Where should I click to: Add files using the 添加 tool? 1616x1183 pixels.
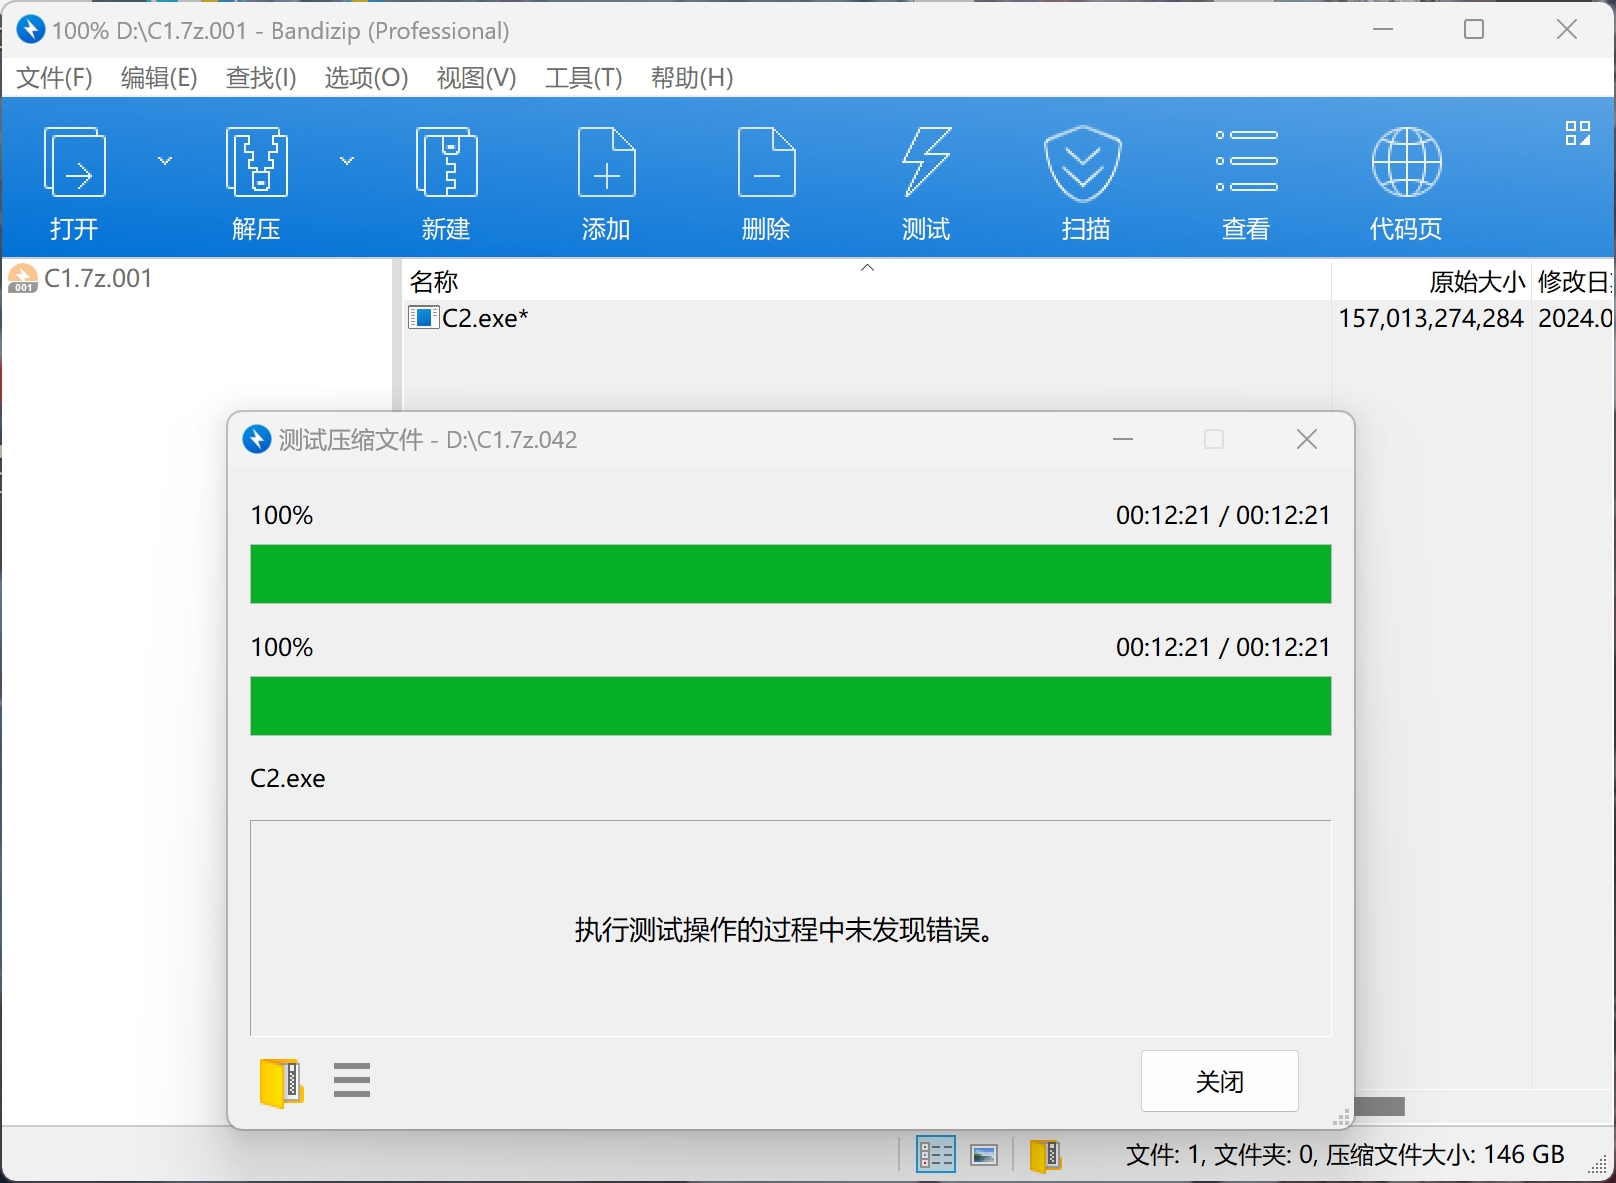[606, 180]
